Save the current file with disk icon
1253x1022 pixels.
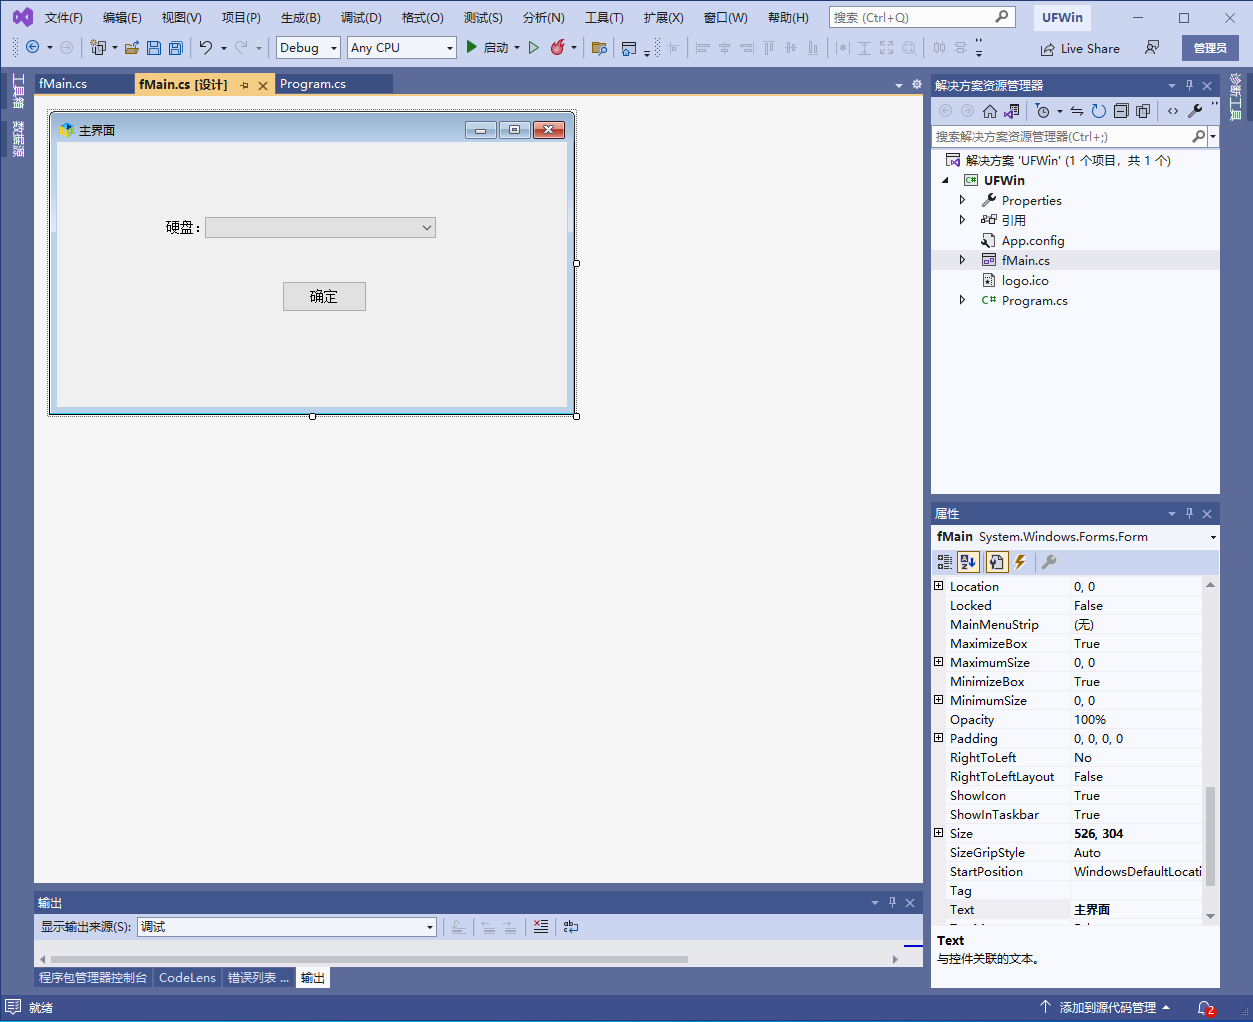click(154, 47)
